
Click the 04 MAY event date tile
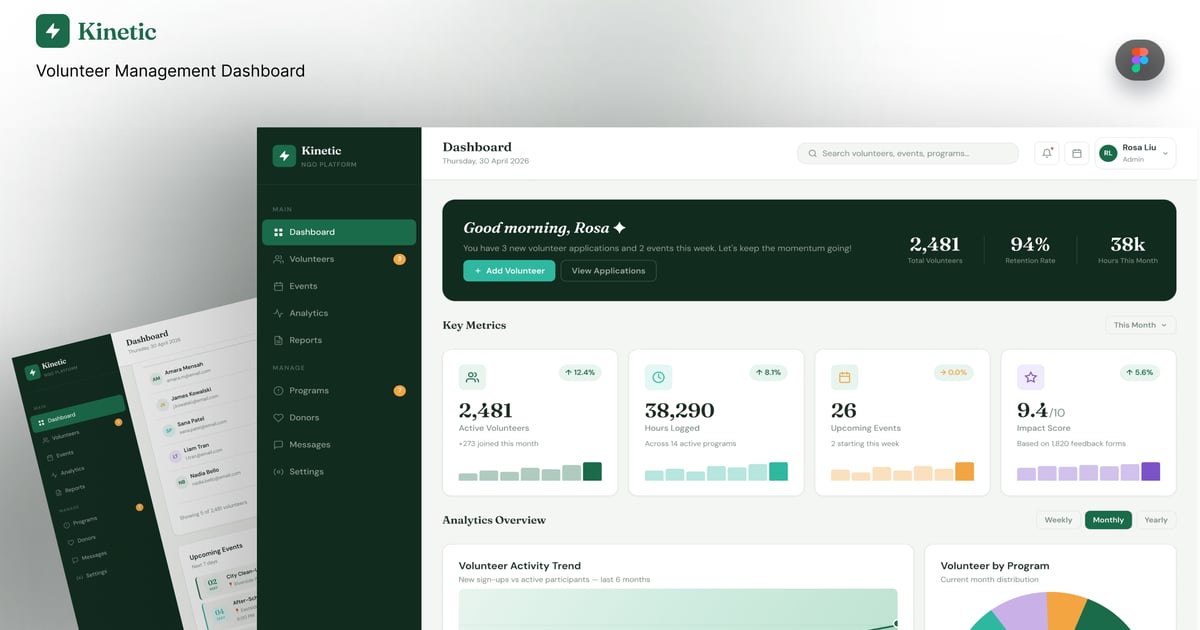coord(219,614)
